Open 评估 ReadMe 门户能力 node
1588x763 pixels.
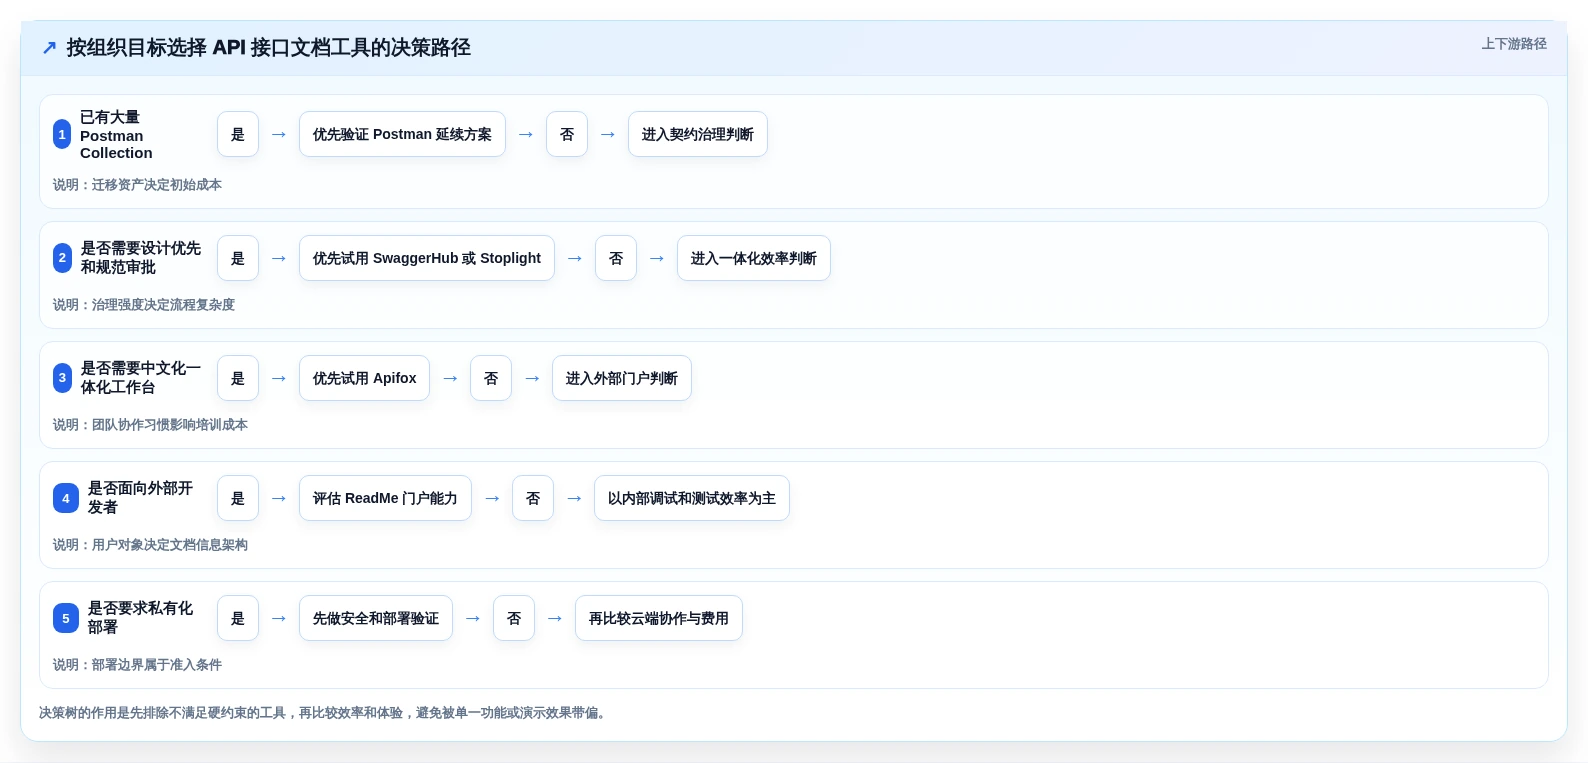(x=385, y=498)
